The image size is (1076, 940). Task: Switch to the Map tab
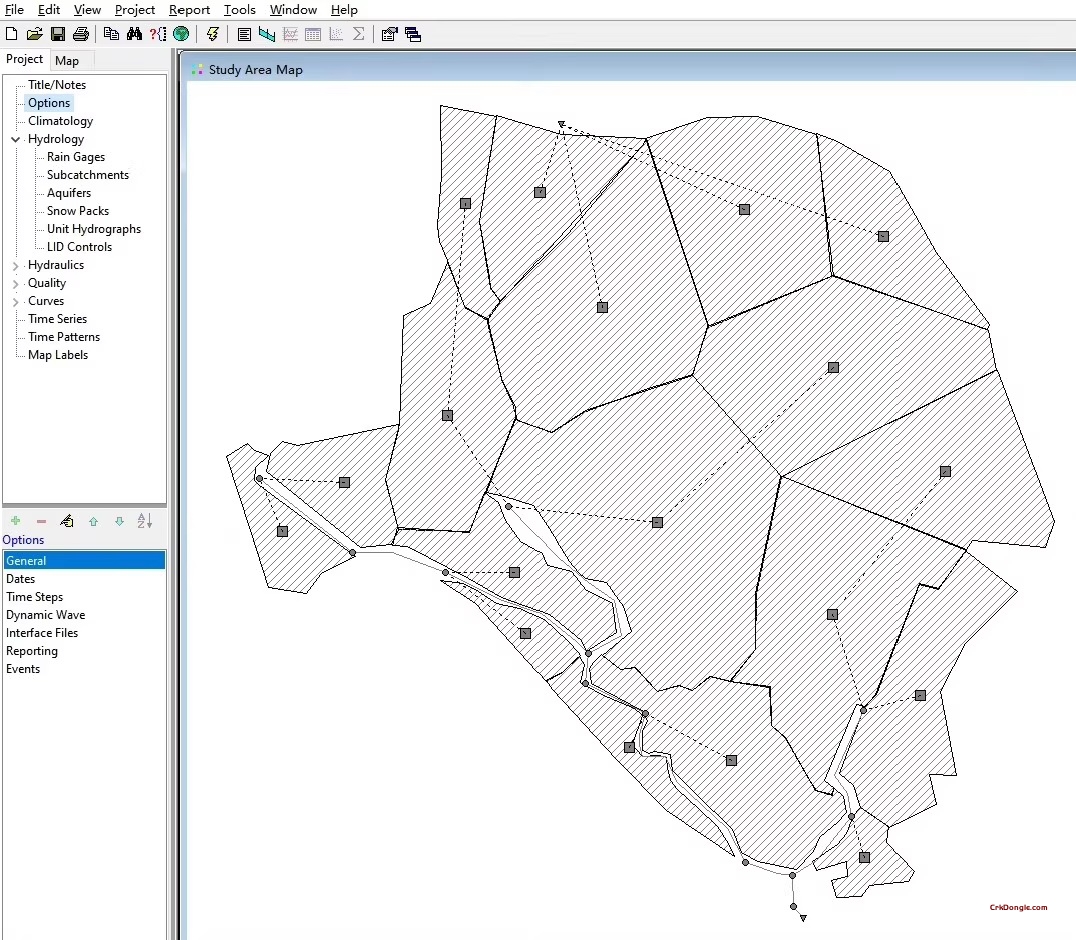pos(67,61)
